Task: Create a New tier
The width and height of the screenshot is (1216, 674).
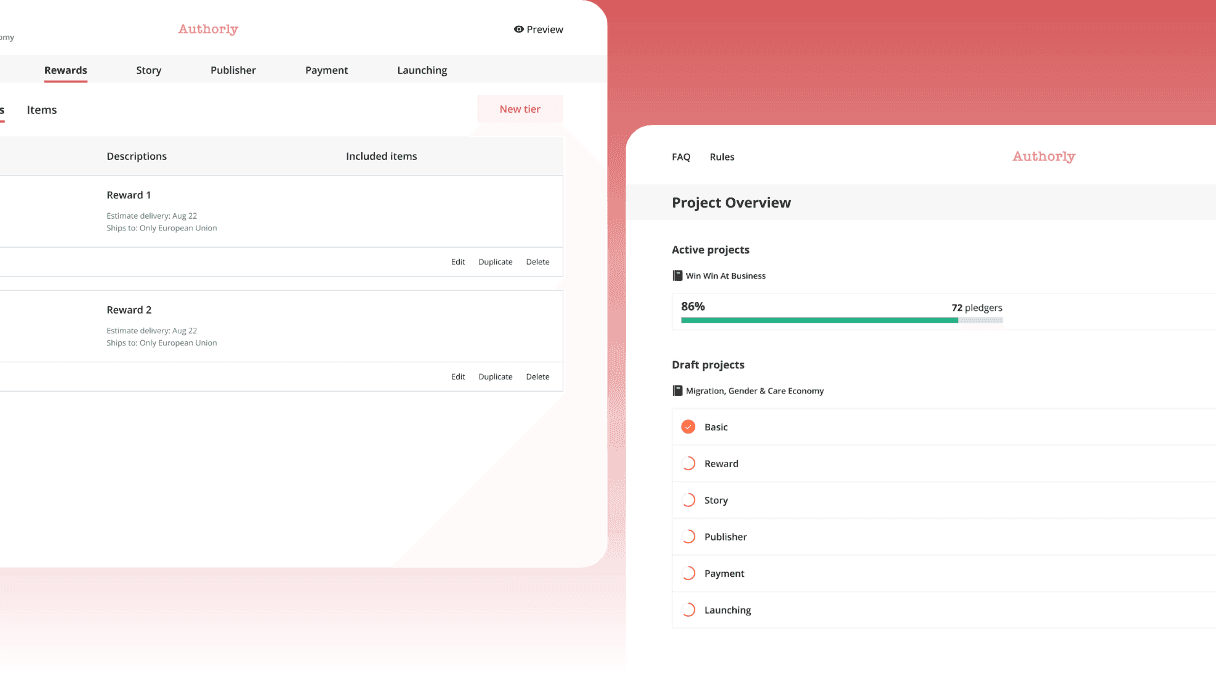Action: [x=520, y=109]
